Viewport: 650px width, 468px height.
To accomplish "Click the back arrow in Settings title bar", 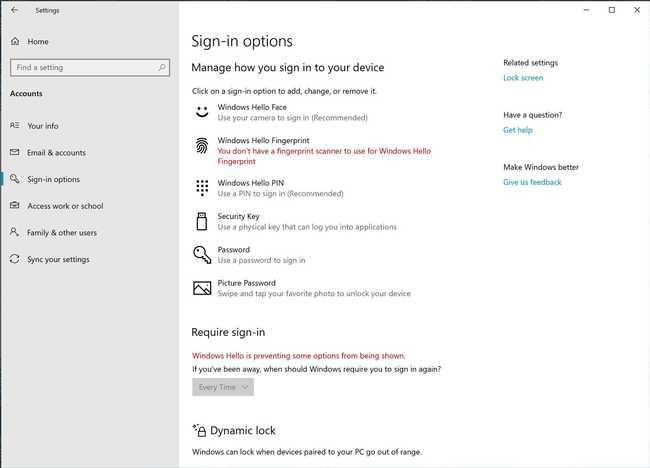I will [15, 10].
